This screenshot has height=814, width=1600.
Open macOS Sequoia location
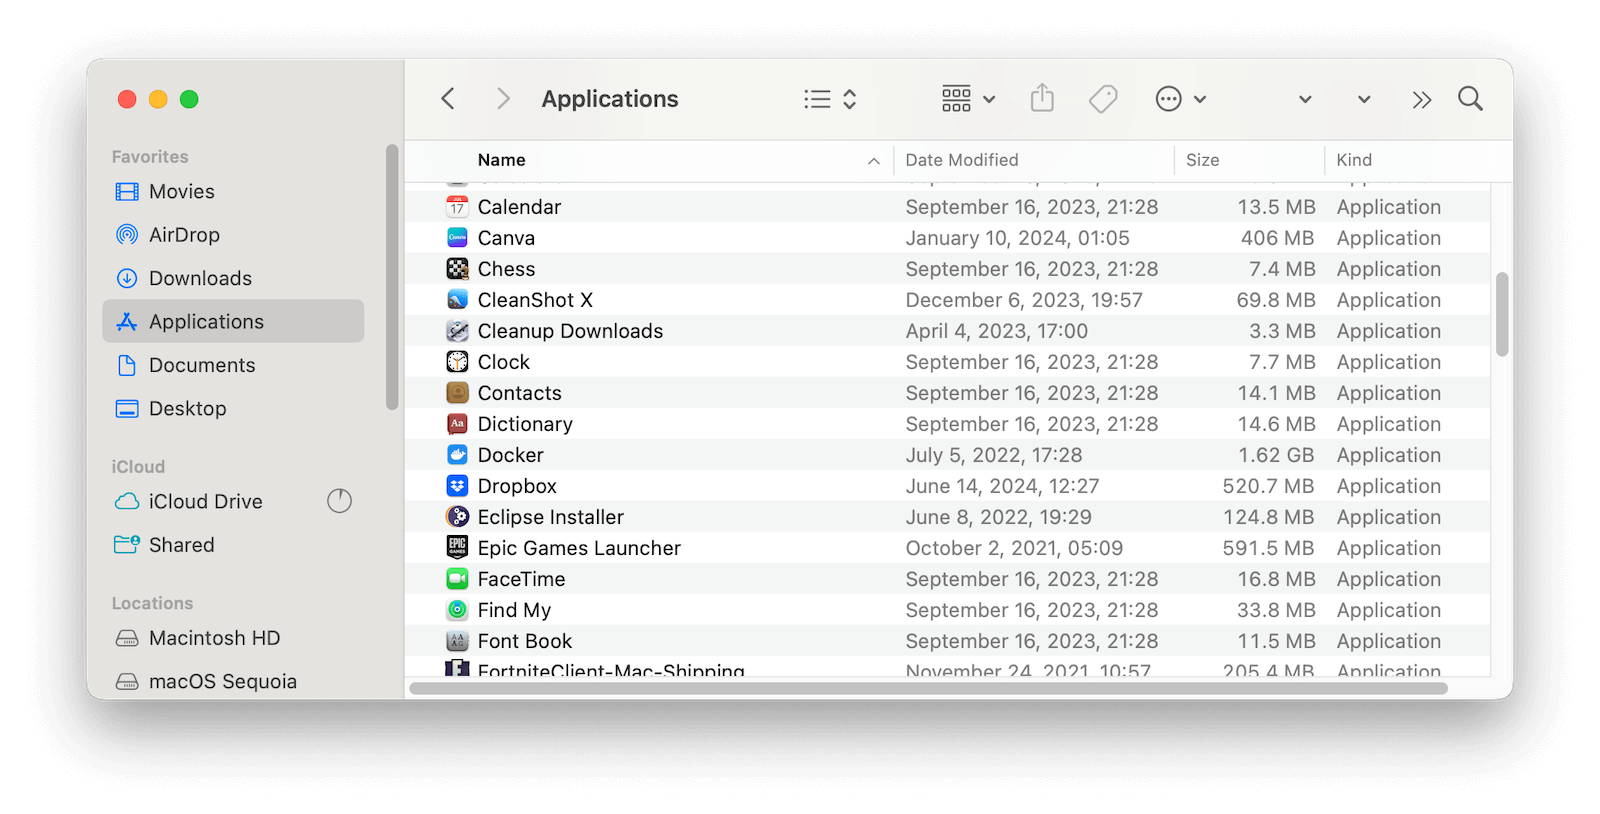point(233,681)
